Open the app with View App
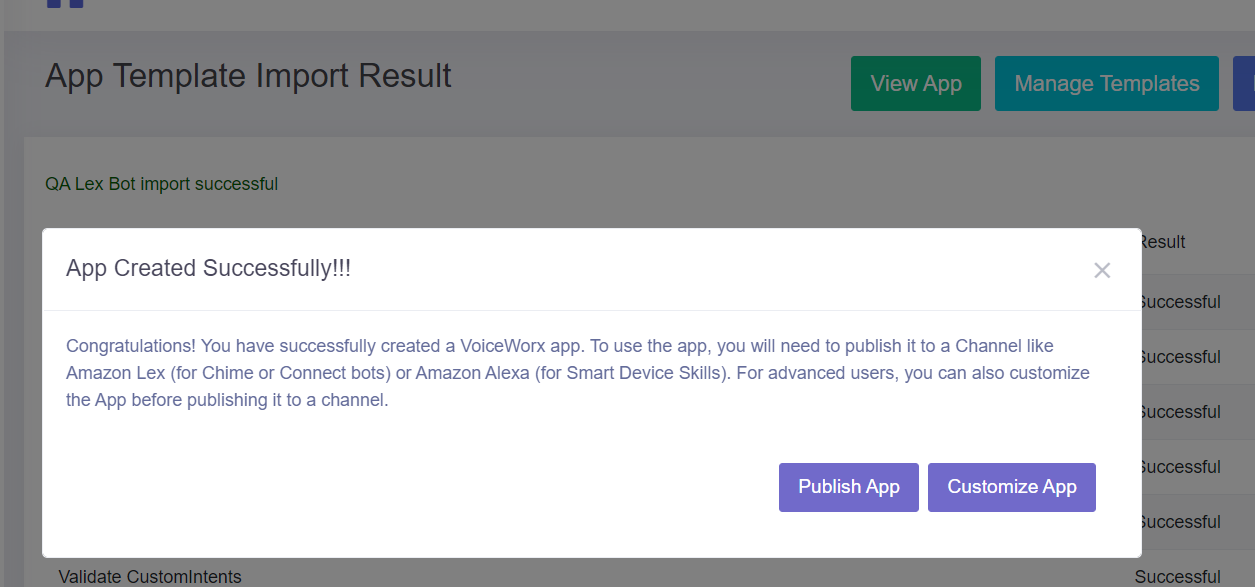Screen dimensions: 1255x587 (915, 84)
